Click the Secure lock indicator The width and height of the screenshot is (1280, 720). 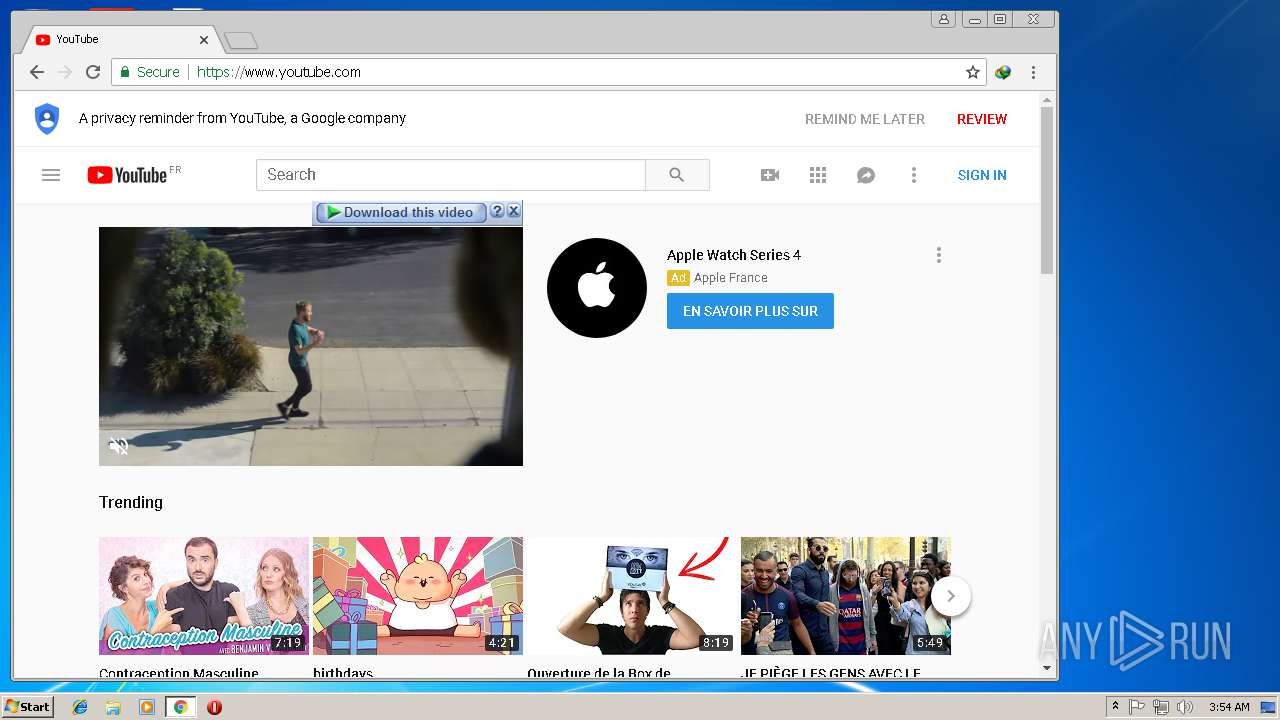tap(150, 72)
